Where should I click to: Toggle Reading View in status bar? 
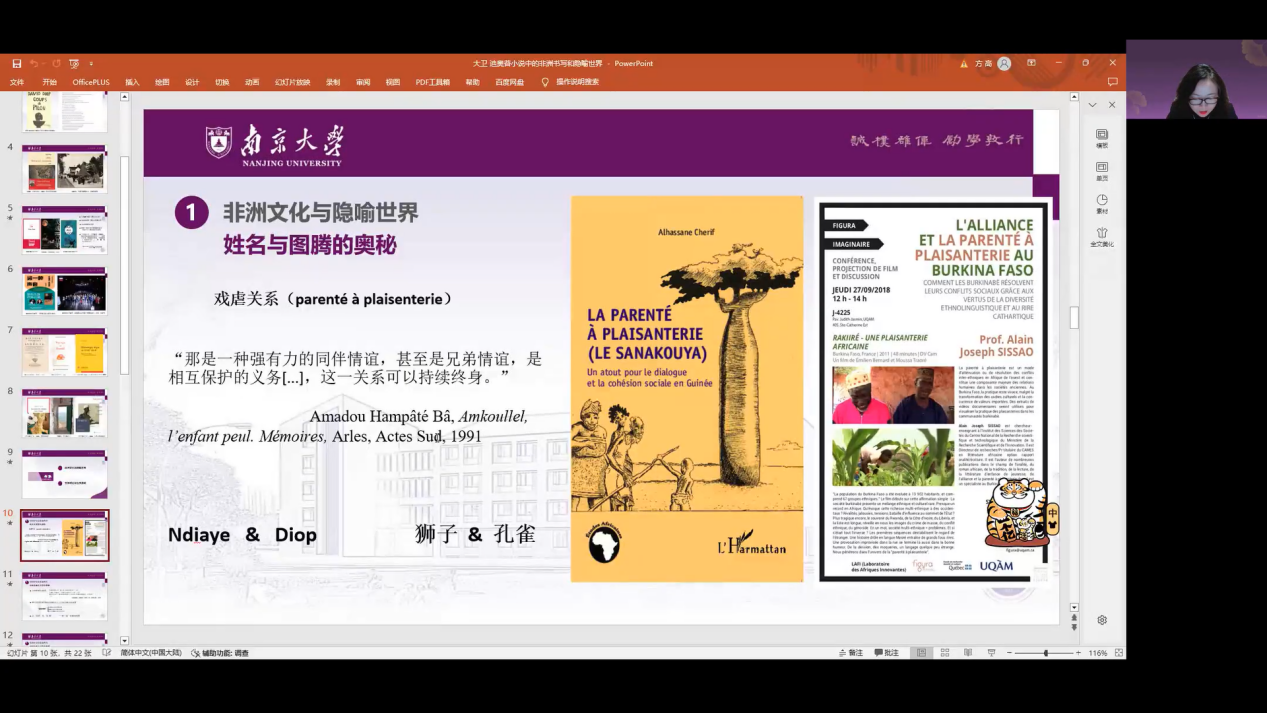pos(967,653)
